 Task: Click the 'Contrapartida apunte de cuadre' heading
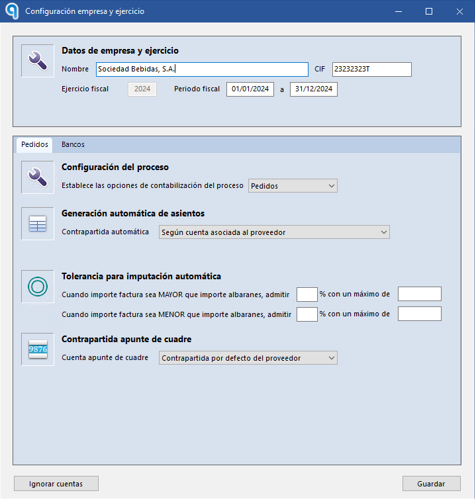(x=126, y=339)
